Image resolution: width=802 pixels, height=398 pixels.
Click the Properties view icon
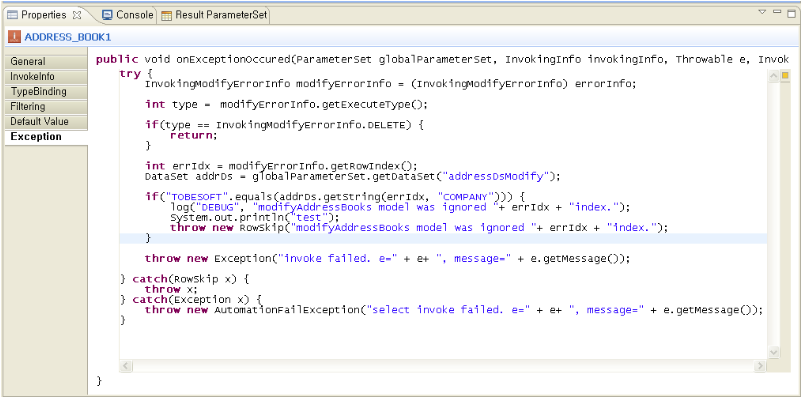(13, 15)
